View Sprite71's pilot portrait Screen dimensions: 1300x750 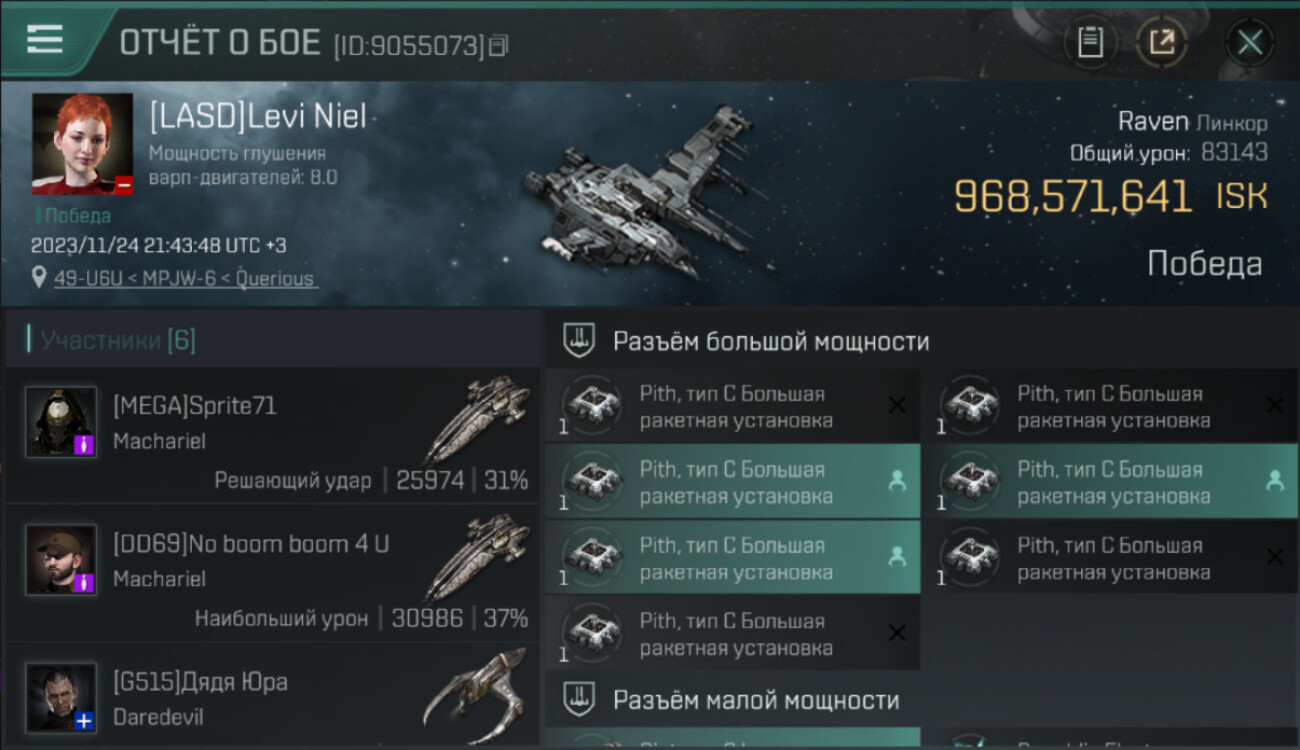coord(61,422)
